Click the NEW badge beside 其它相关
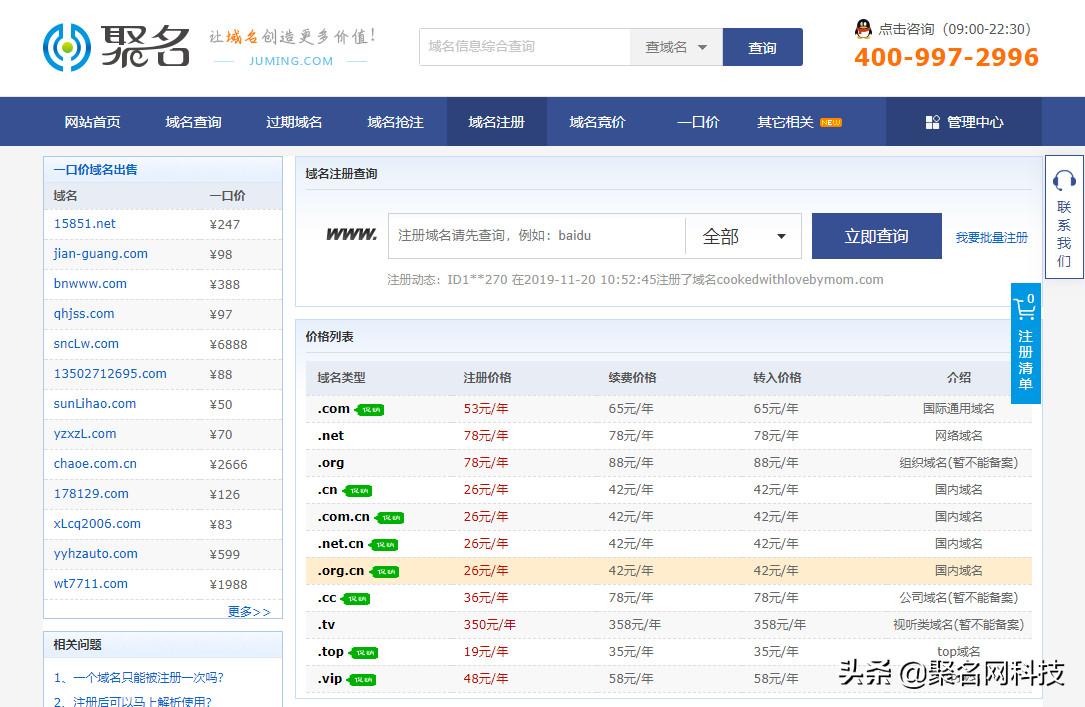Viewport: 1085px width, 707px height. tap(830, 123)
